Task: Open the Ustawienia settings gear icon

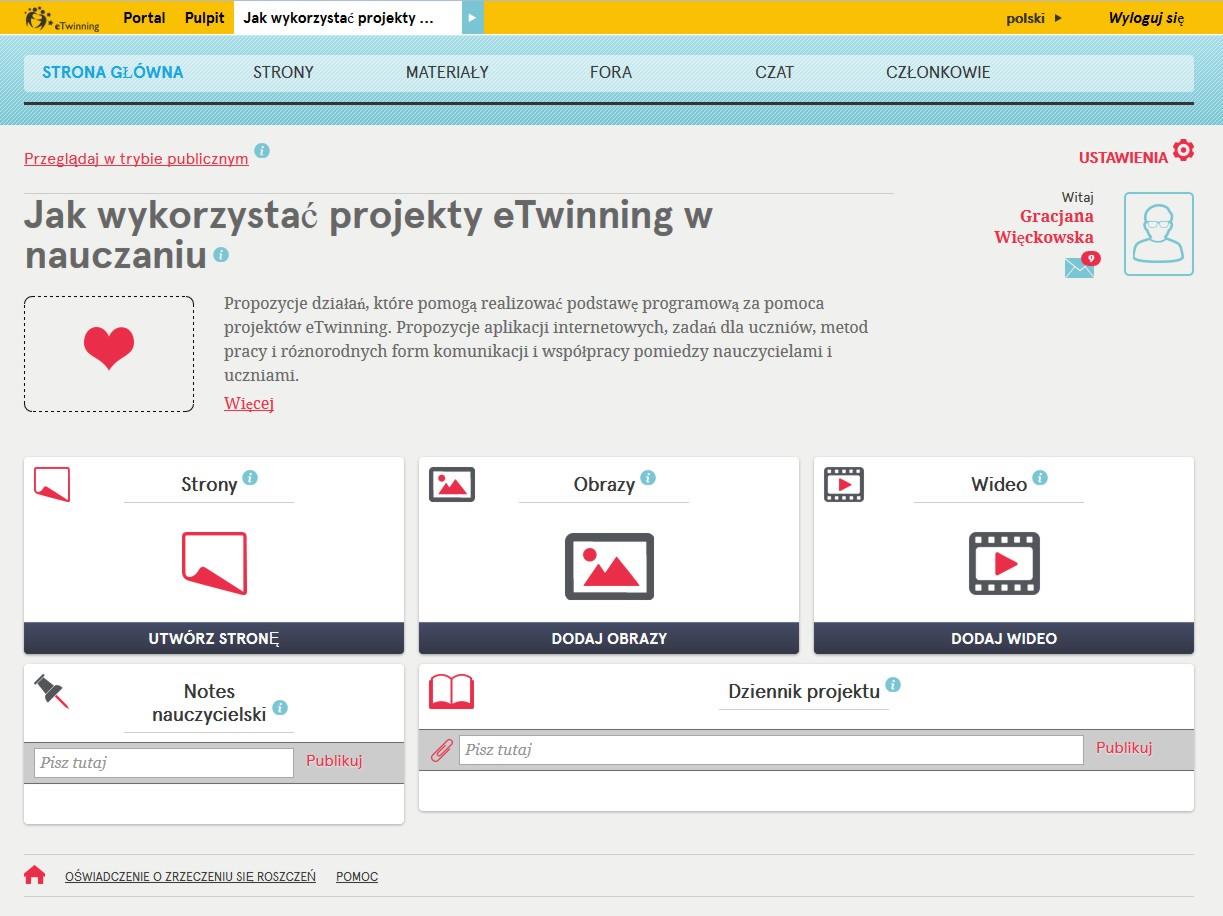Action: (1183, 150)
